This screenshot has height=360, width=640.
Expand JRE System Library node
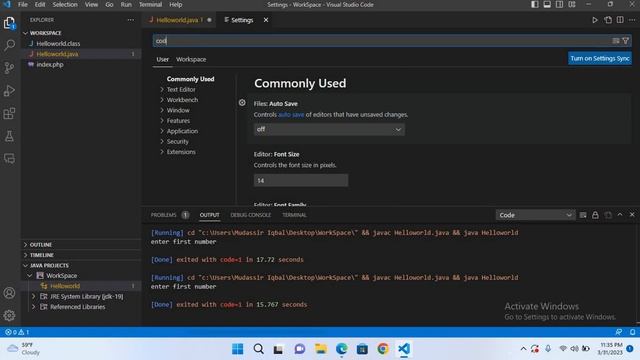click(x=34, y=296)
